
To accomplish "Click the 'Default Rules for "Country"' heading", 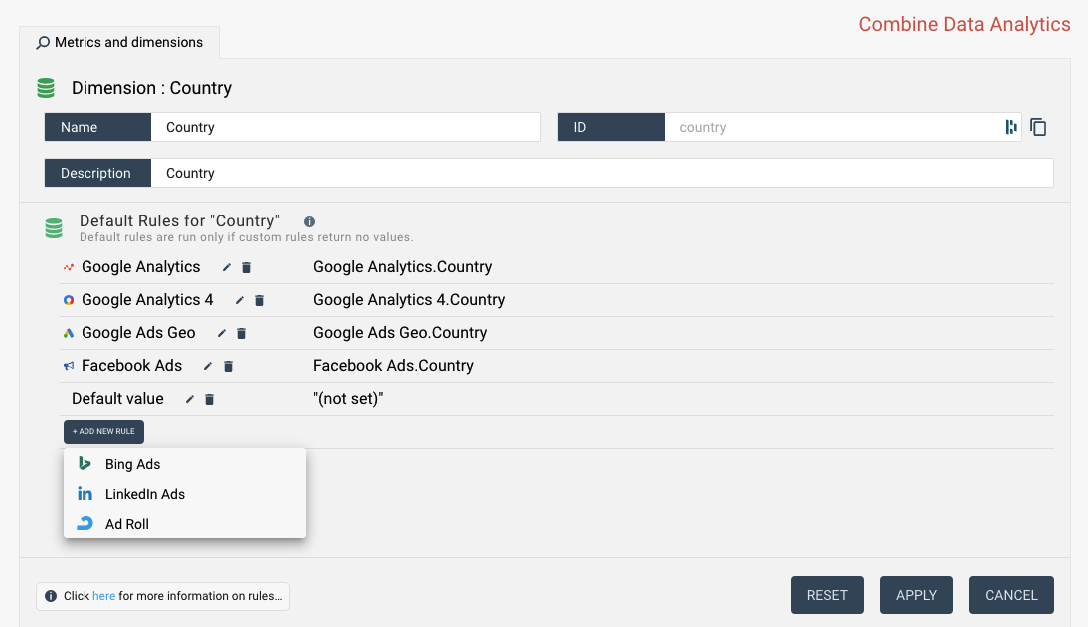I will 180,221.
